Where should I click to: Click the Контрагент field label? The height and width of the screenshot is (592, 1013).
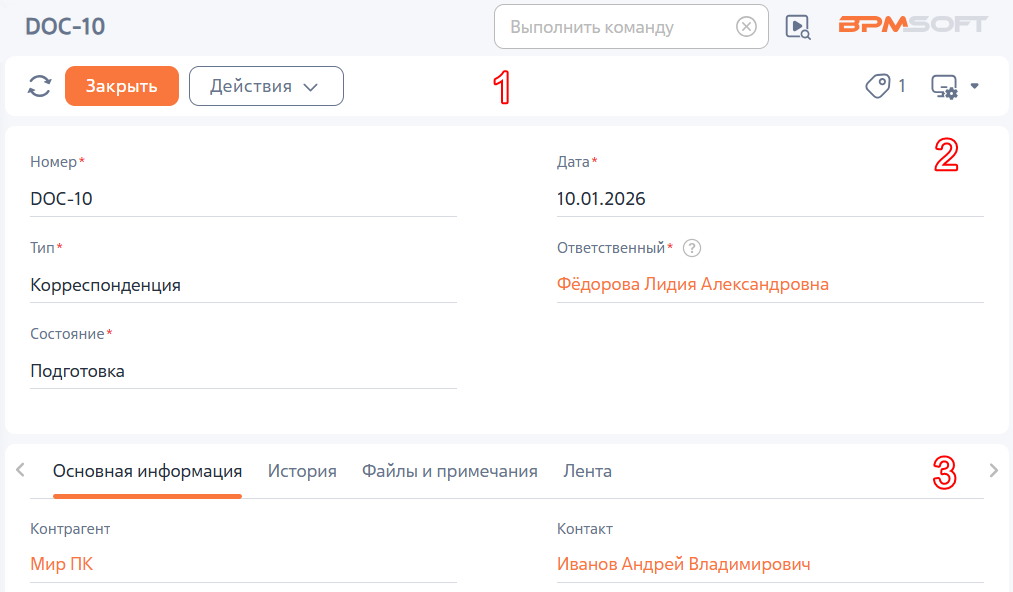[x=70, y=529]
